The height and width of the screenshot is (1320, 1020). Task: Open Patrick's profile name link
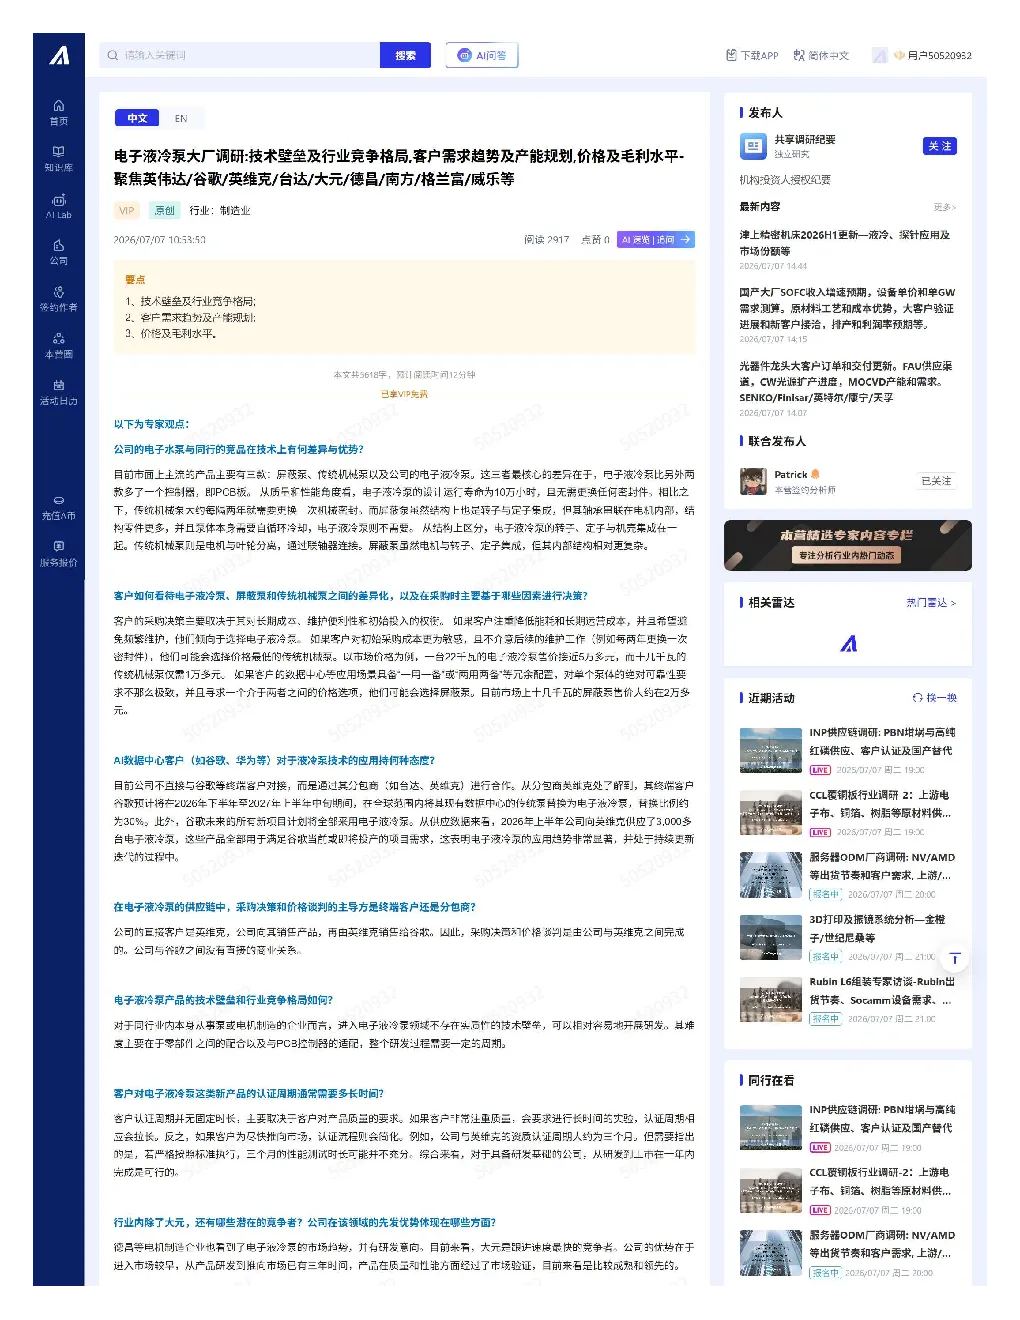coord(791,474)
